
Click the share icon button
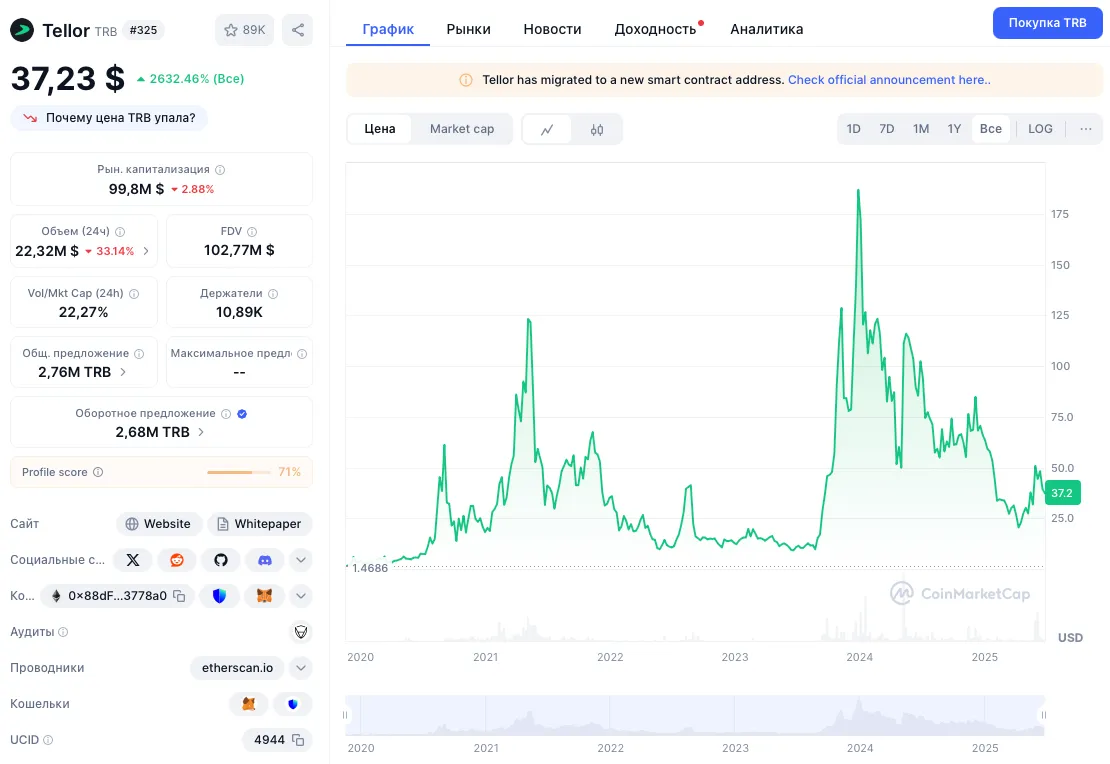(297, 30)
